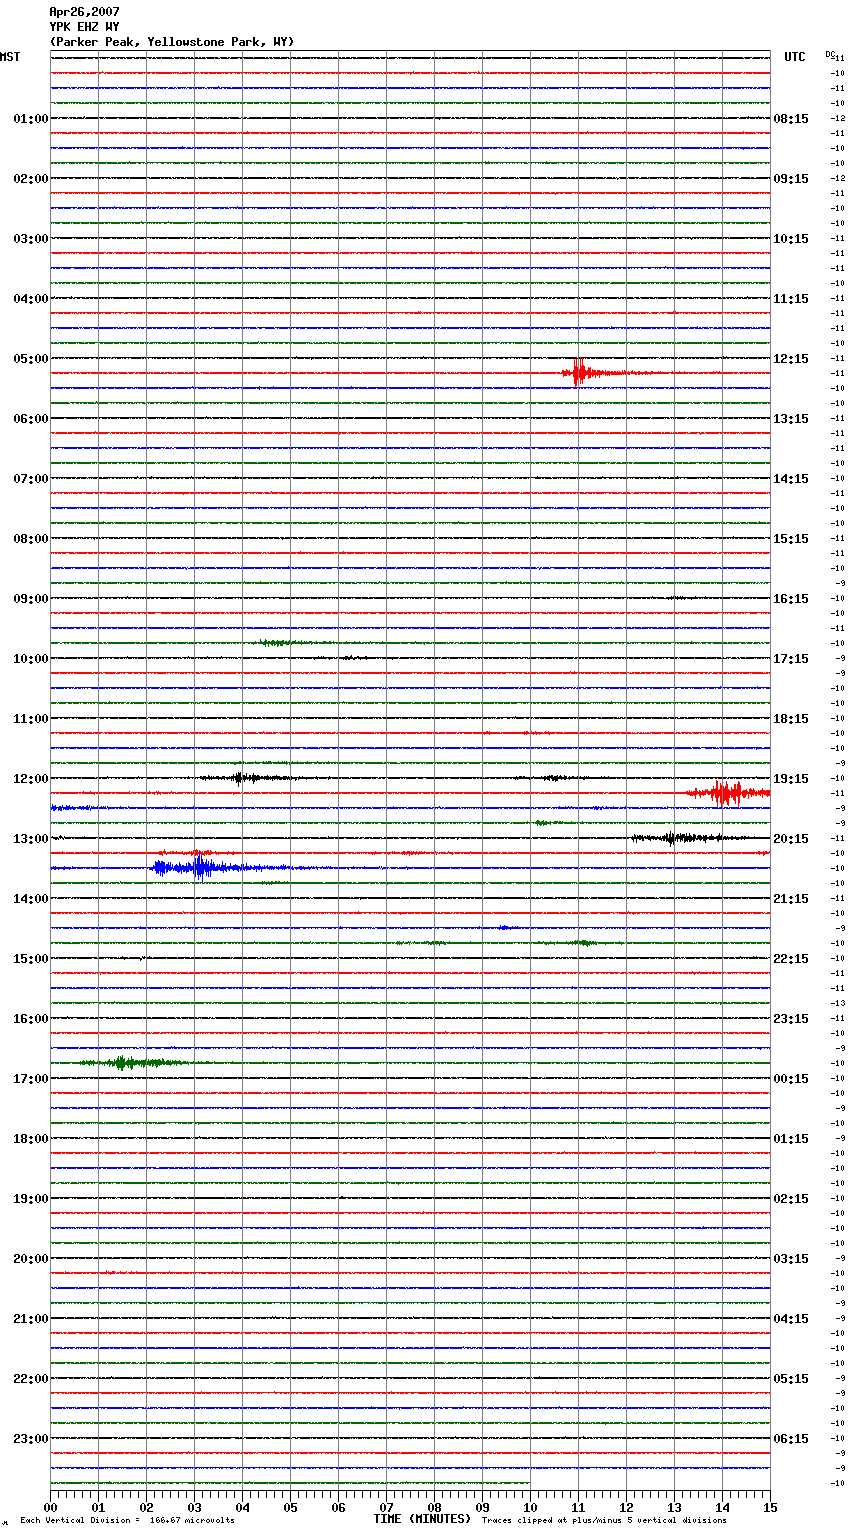Click the end of the final green trace
Viewport: 850px width, 1534px height.
529,1483
